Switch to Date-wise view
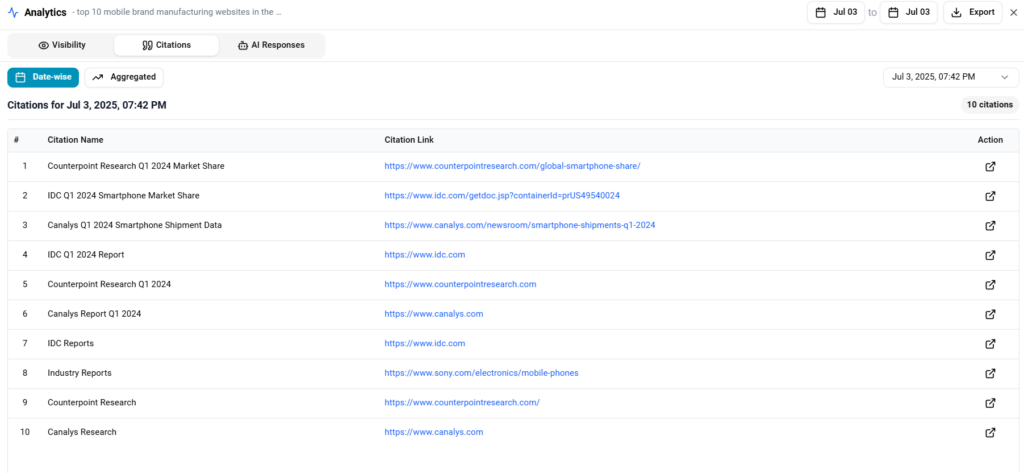The height and width of the screenshot is (473, 1024). click(43, 77)
